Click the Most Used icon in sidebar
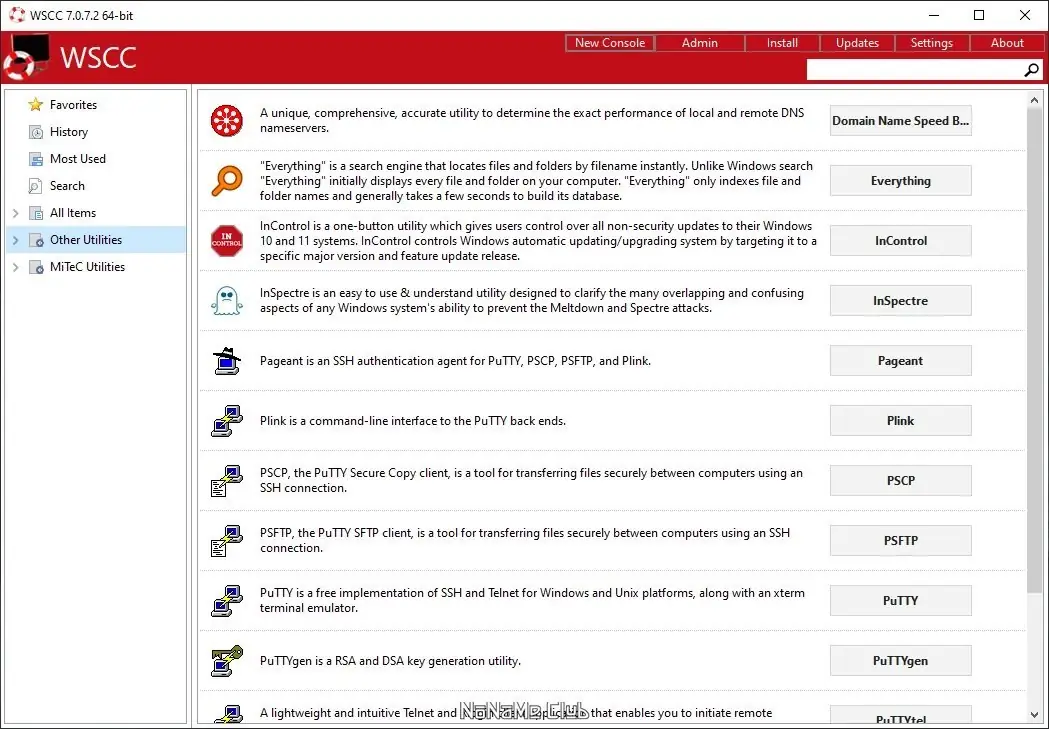The image size is (1049, 729). pyautogui.click(x=35, y=159)
